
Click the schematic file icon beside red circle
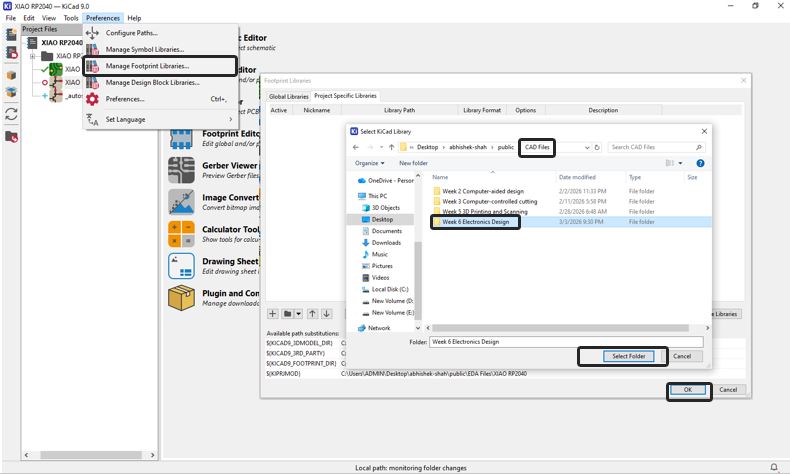click(56, 82)
